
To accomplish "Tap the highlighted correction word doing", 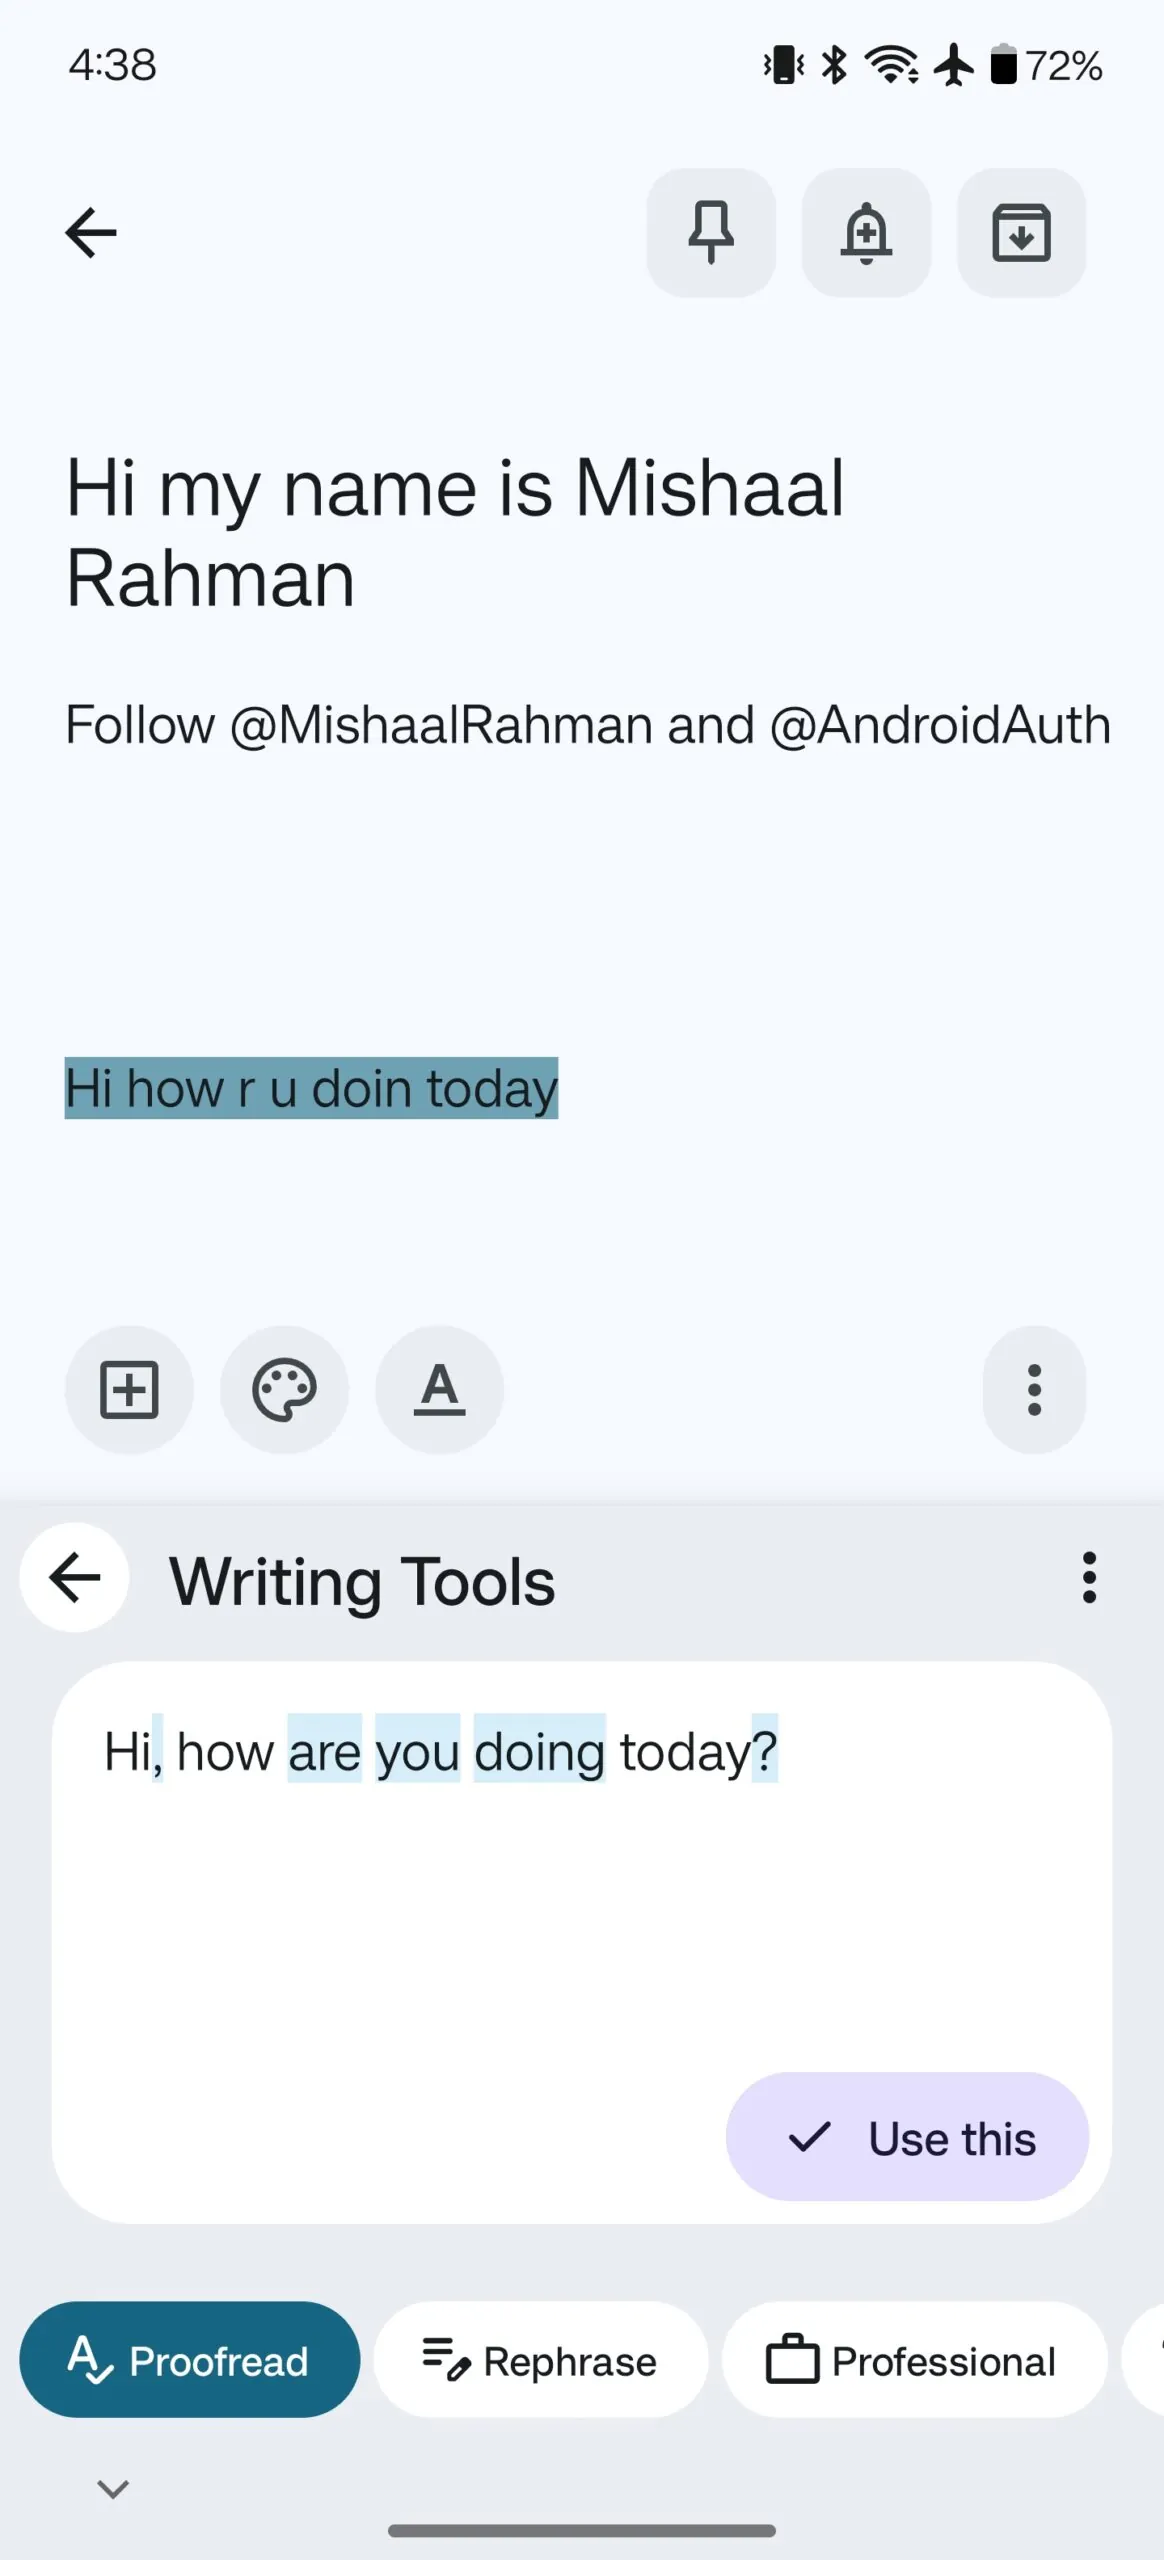I will [540, 1752].
